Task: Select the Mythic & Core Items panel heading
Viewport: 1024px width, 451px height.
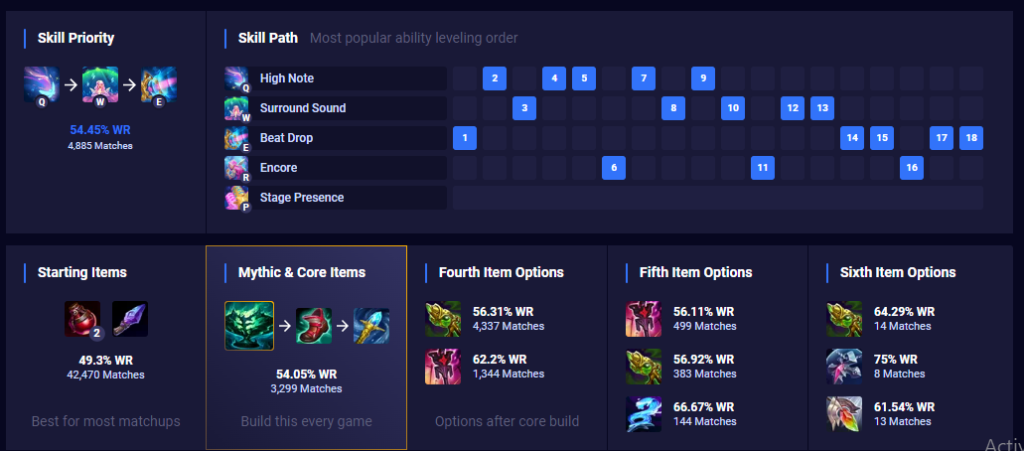Action: (301, 272)
